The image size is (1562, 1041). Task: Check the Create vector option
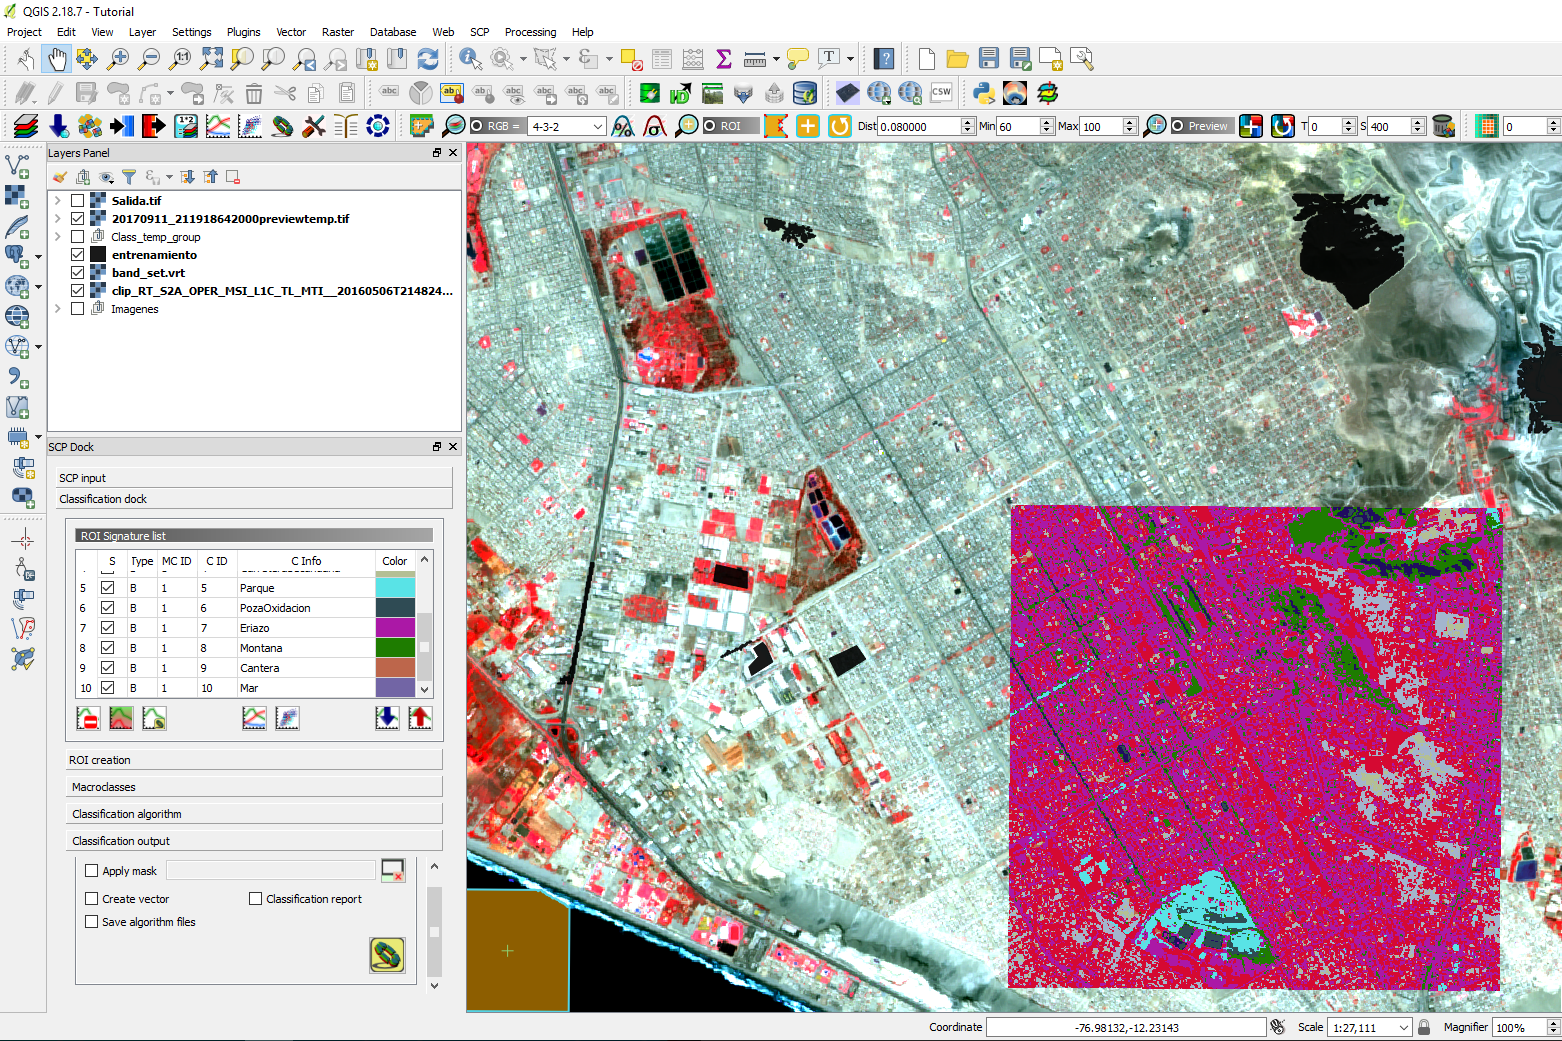(92, 899)
